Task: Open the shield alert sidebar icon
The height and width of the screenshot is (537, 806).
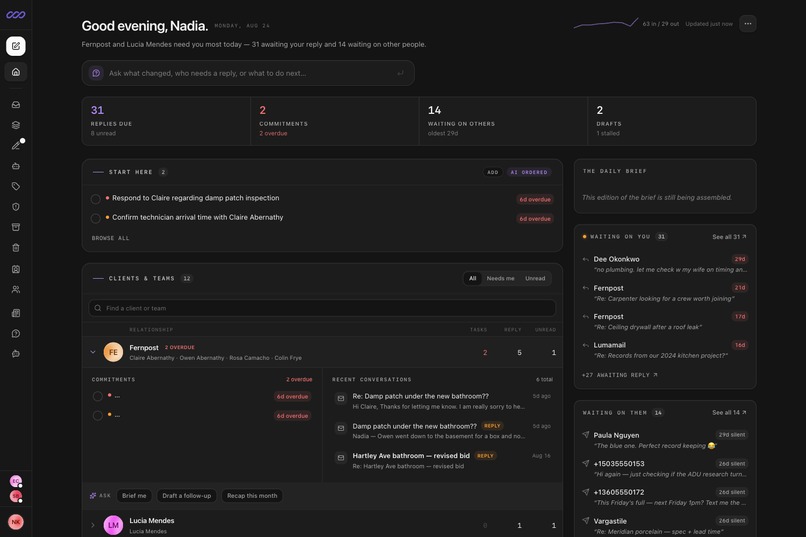Action: [x=16, y=207]
